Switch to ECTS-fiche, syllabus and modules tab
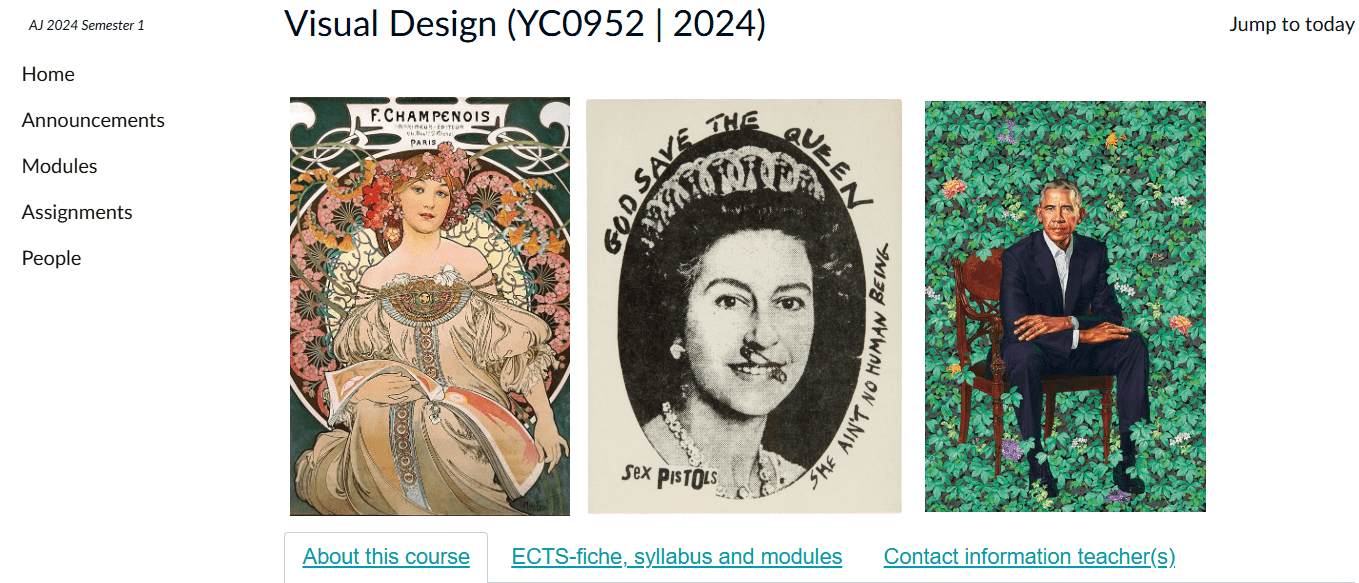 click(x=677, y=557)
